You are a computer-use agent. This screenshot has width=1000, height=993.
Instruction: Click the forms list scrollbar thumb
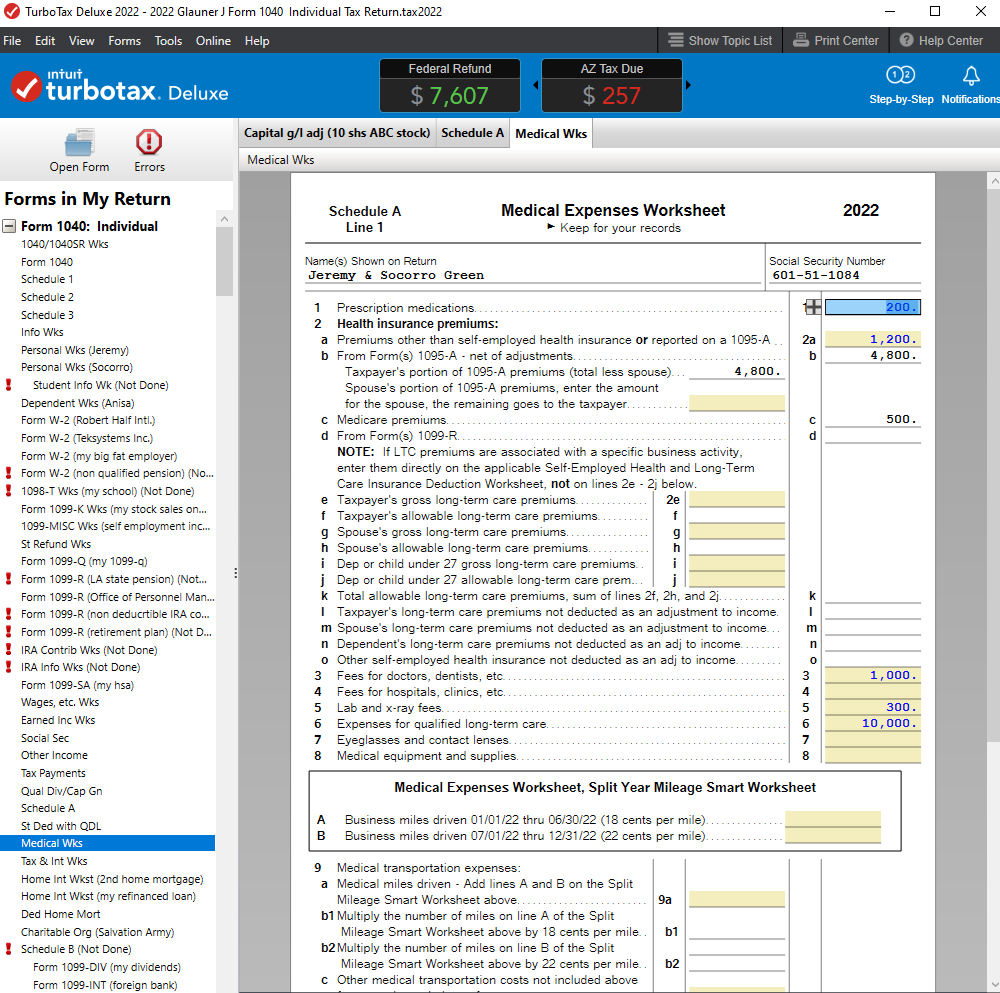pyautogui.click(x=224, y=261)
